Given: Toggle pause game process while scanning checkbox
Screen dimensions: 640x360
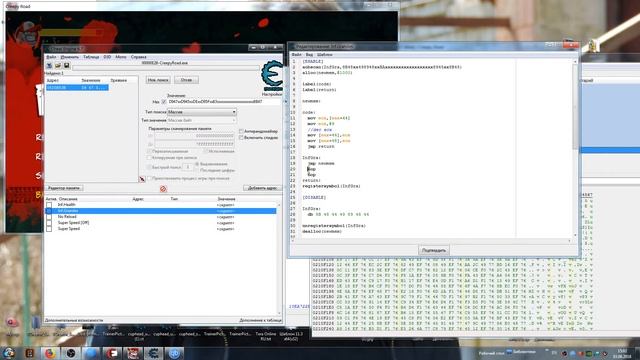Looking at the screenshot, I should (x=149, y=178).
